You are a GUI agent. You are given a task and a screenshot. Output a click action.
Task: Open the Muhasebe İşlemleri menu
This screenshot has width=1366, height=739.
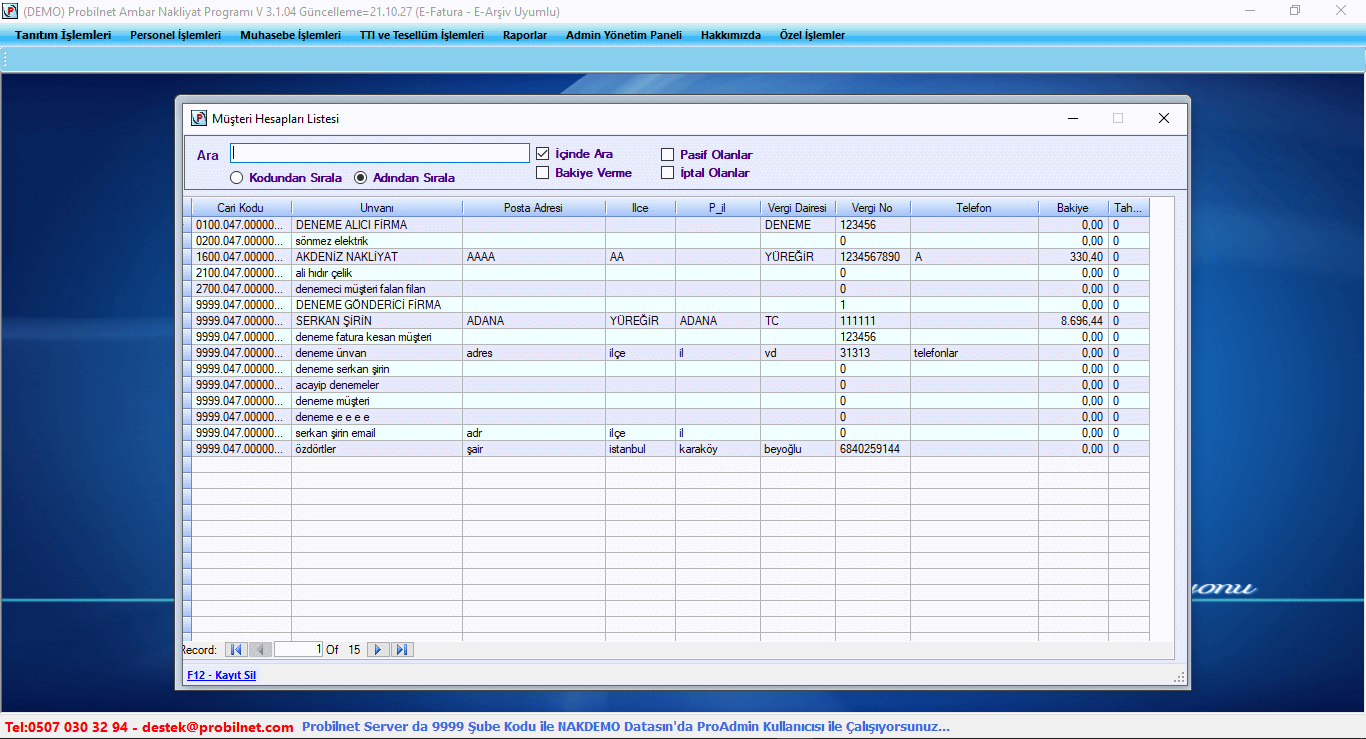pyautogui.click(x=290, y=35)
